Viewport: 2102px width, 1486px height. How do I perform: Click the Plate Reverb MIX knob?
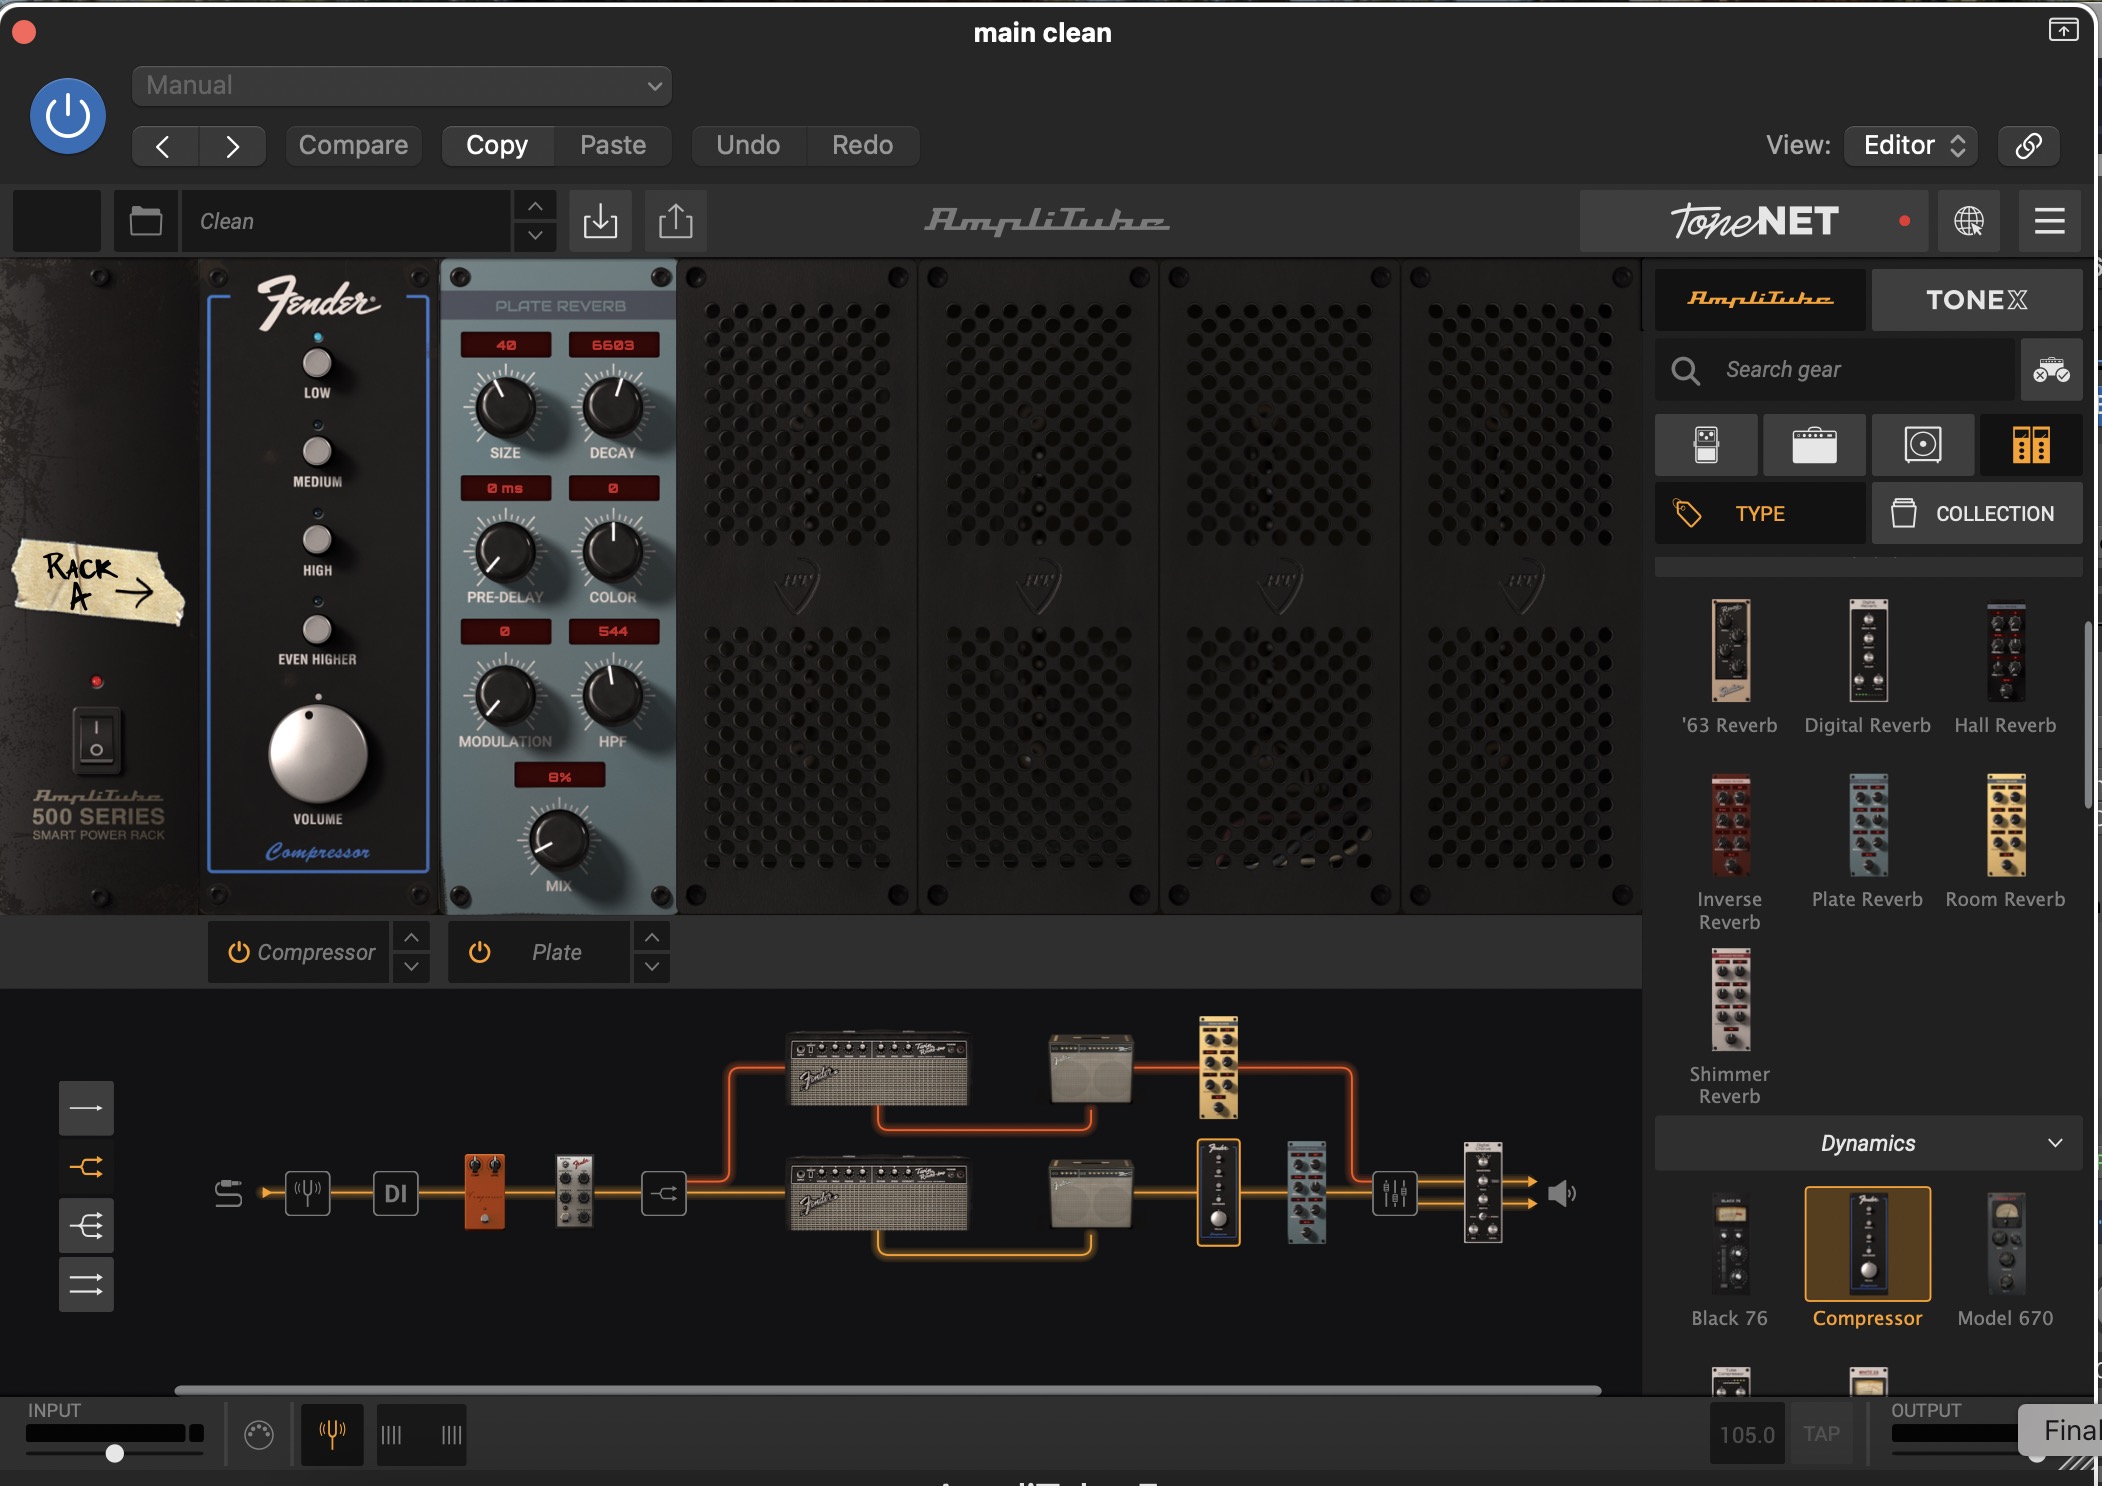559,840
